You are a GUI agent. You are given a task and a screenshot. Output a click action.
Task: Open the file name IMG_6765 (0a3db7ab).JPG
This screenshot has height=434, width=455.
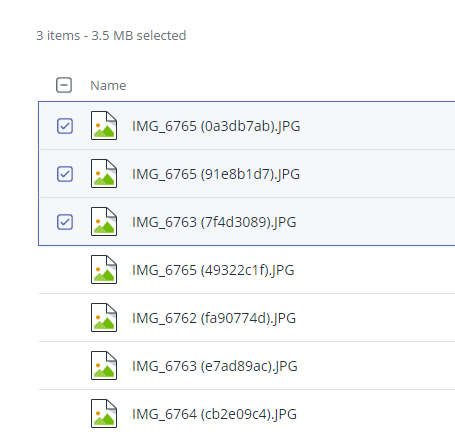coord(216,126)
